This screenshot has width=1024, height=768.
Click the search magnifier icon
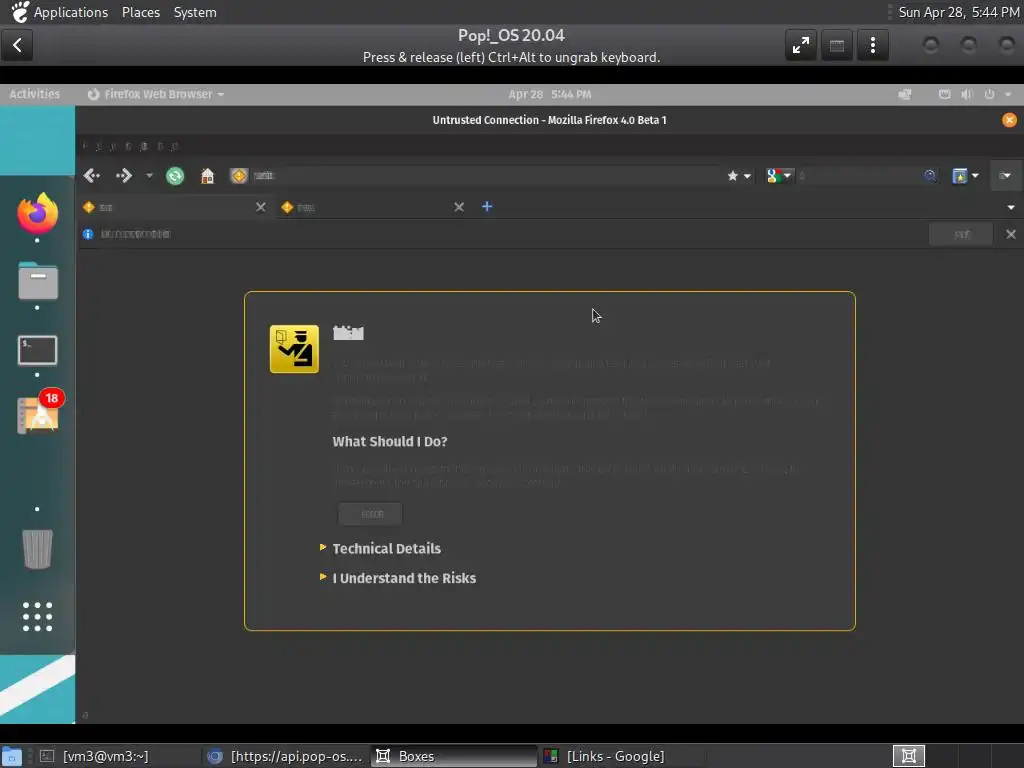(930, 176)
